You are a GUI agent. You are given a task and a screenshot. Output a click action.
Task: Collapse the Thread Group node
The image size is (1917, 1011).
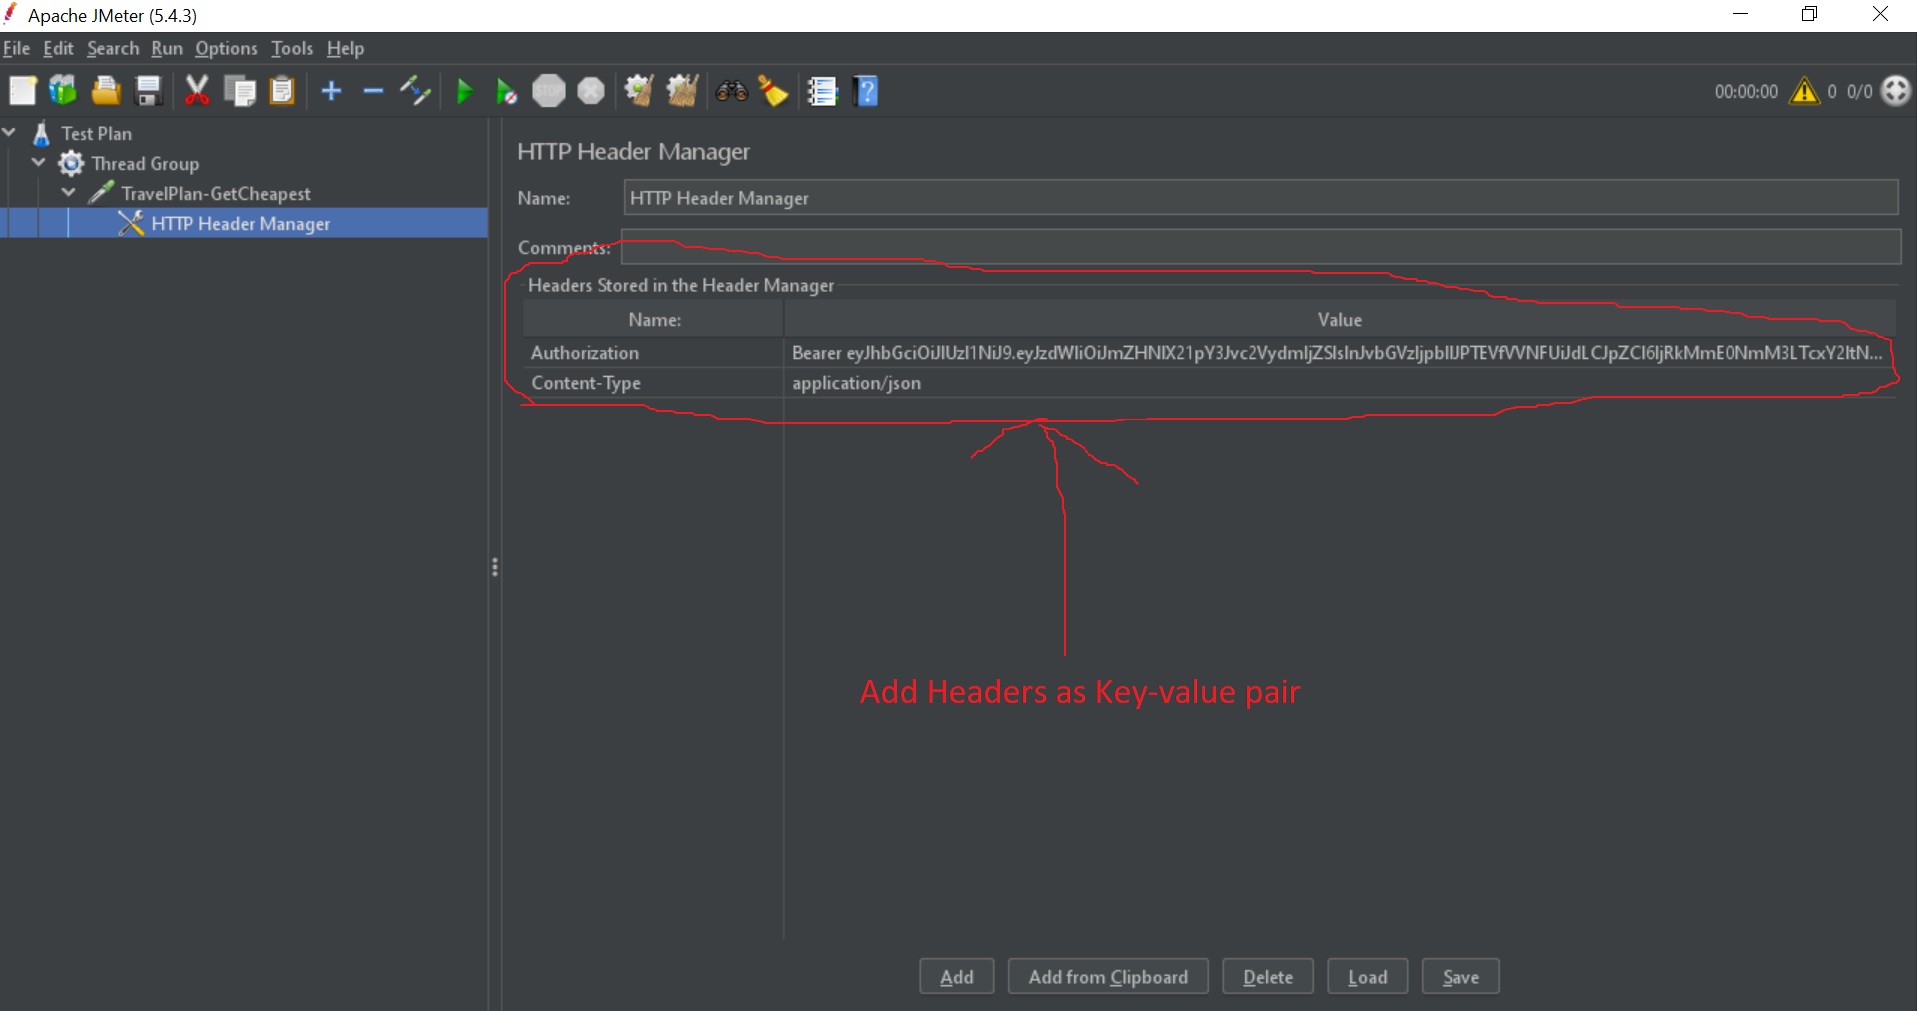coord(40,162)
